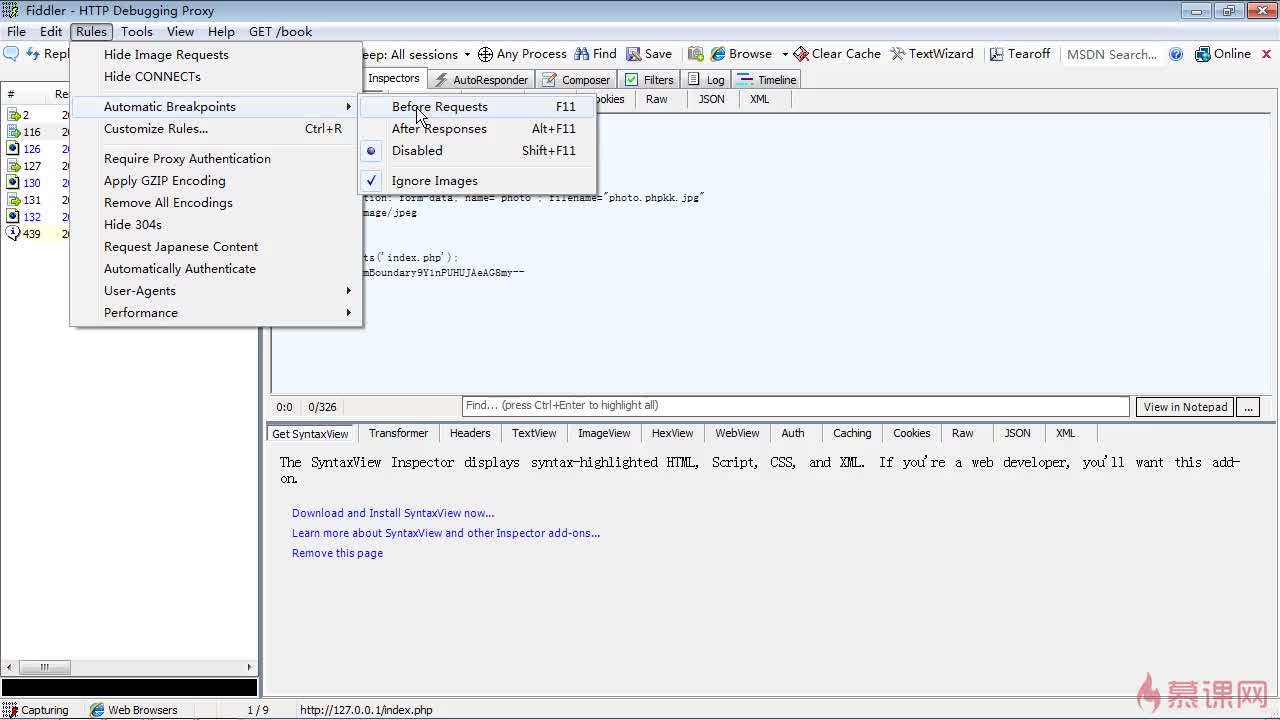Click Download and Install SyntaxView link

tap(393, 513)
